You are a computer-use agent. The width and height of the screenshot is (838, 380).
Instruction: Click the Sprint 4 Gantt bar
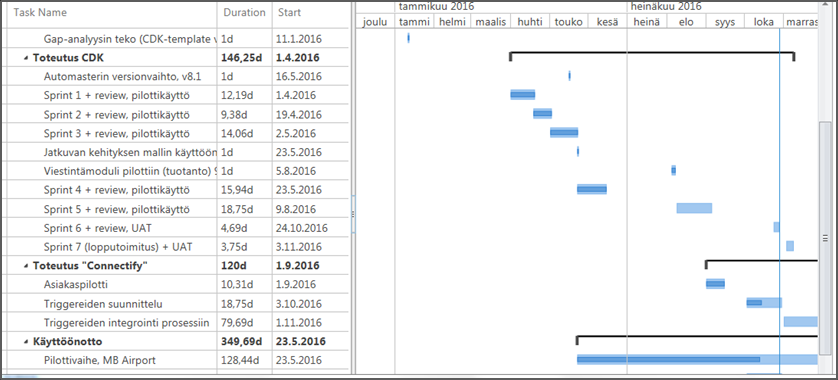pyautogui.click(x=592, y=189)
